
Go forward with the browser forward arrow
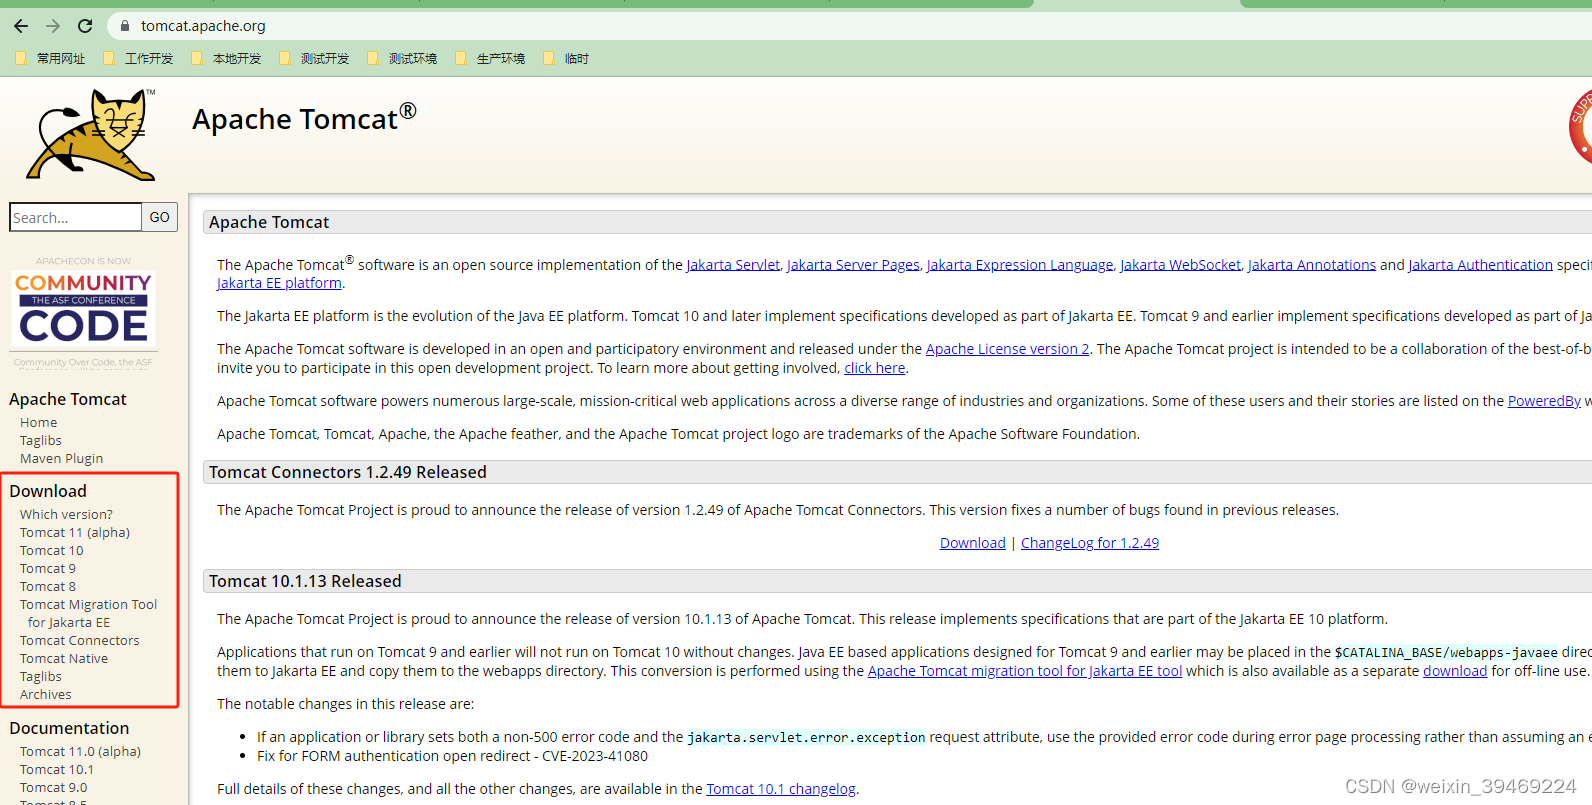[x=53, y=26]
